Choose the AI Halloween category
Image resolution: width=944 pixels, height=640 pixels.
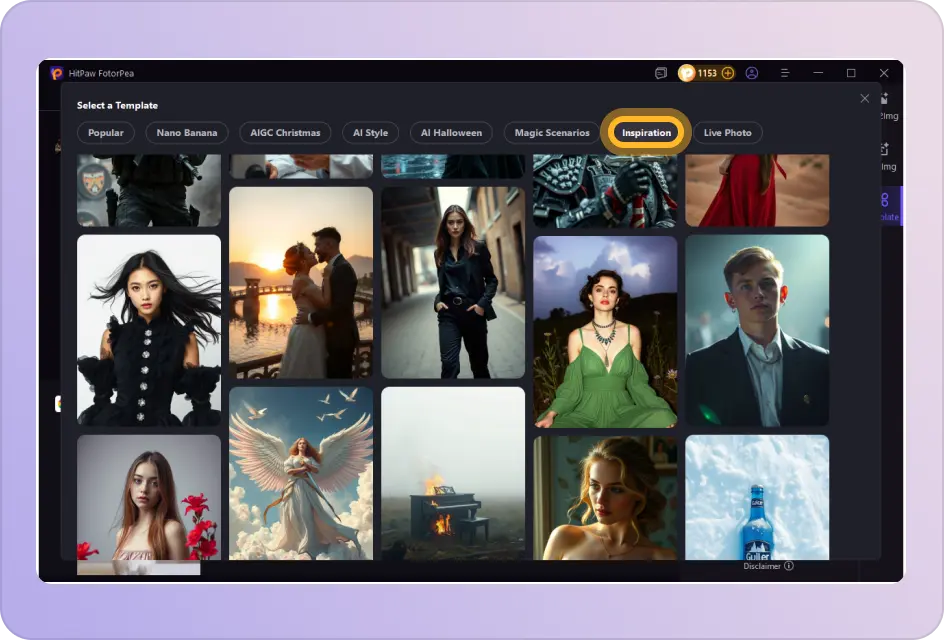pos(451,133)
